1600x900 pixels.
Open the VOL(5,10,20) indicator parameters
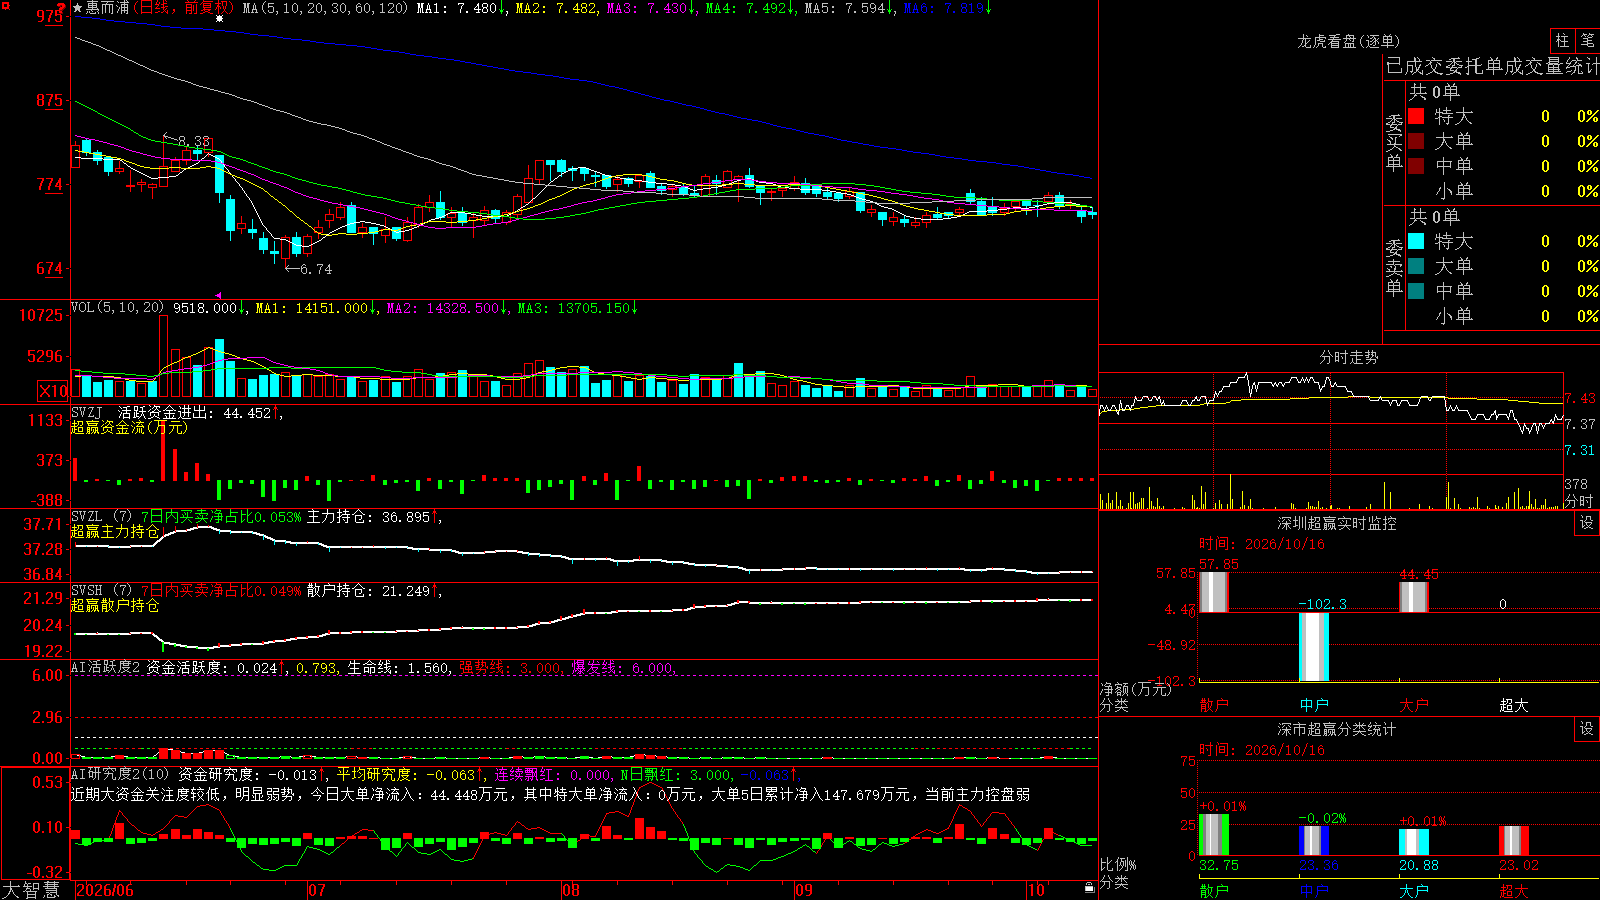[117, 308]
